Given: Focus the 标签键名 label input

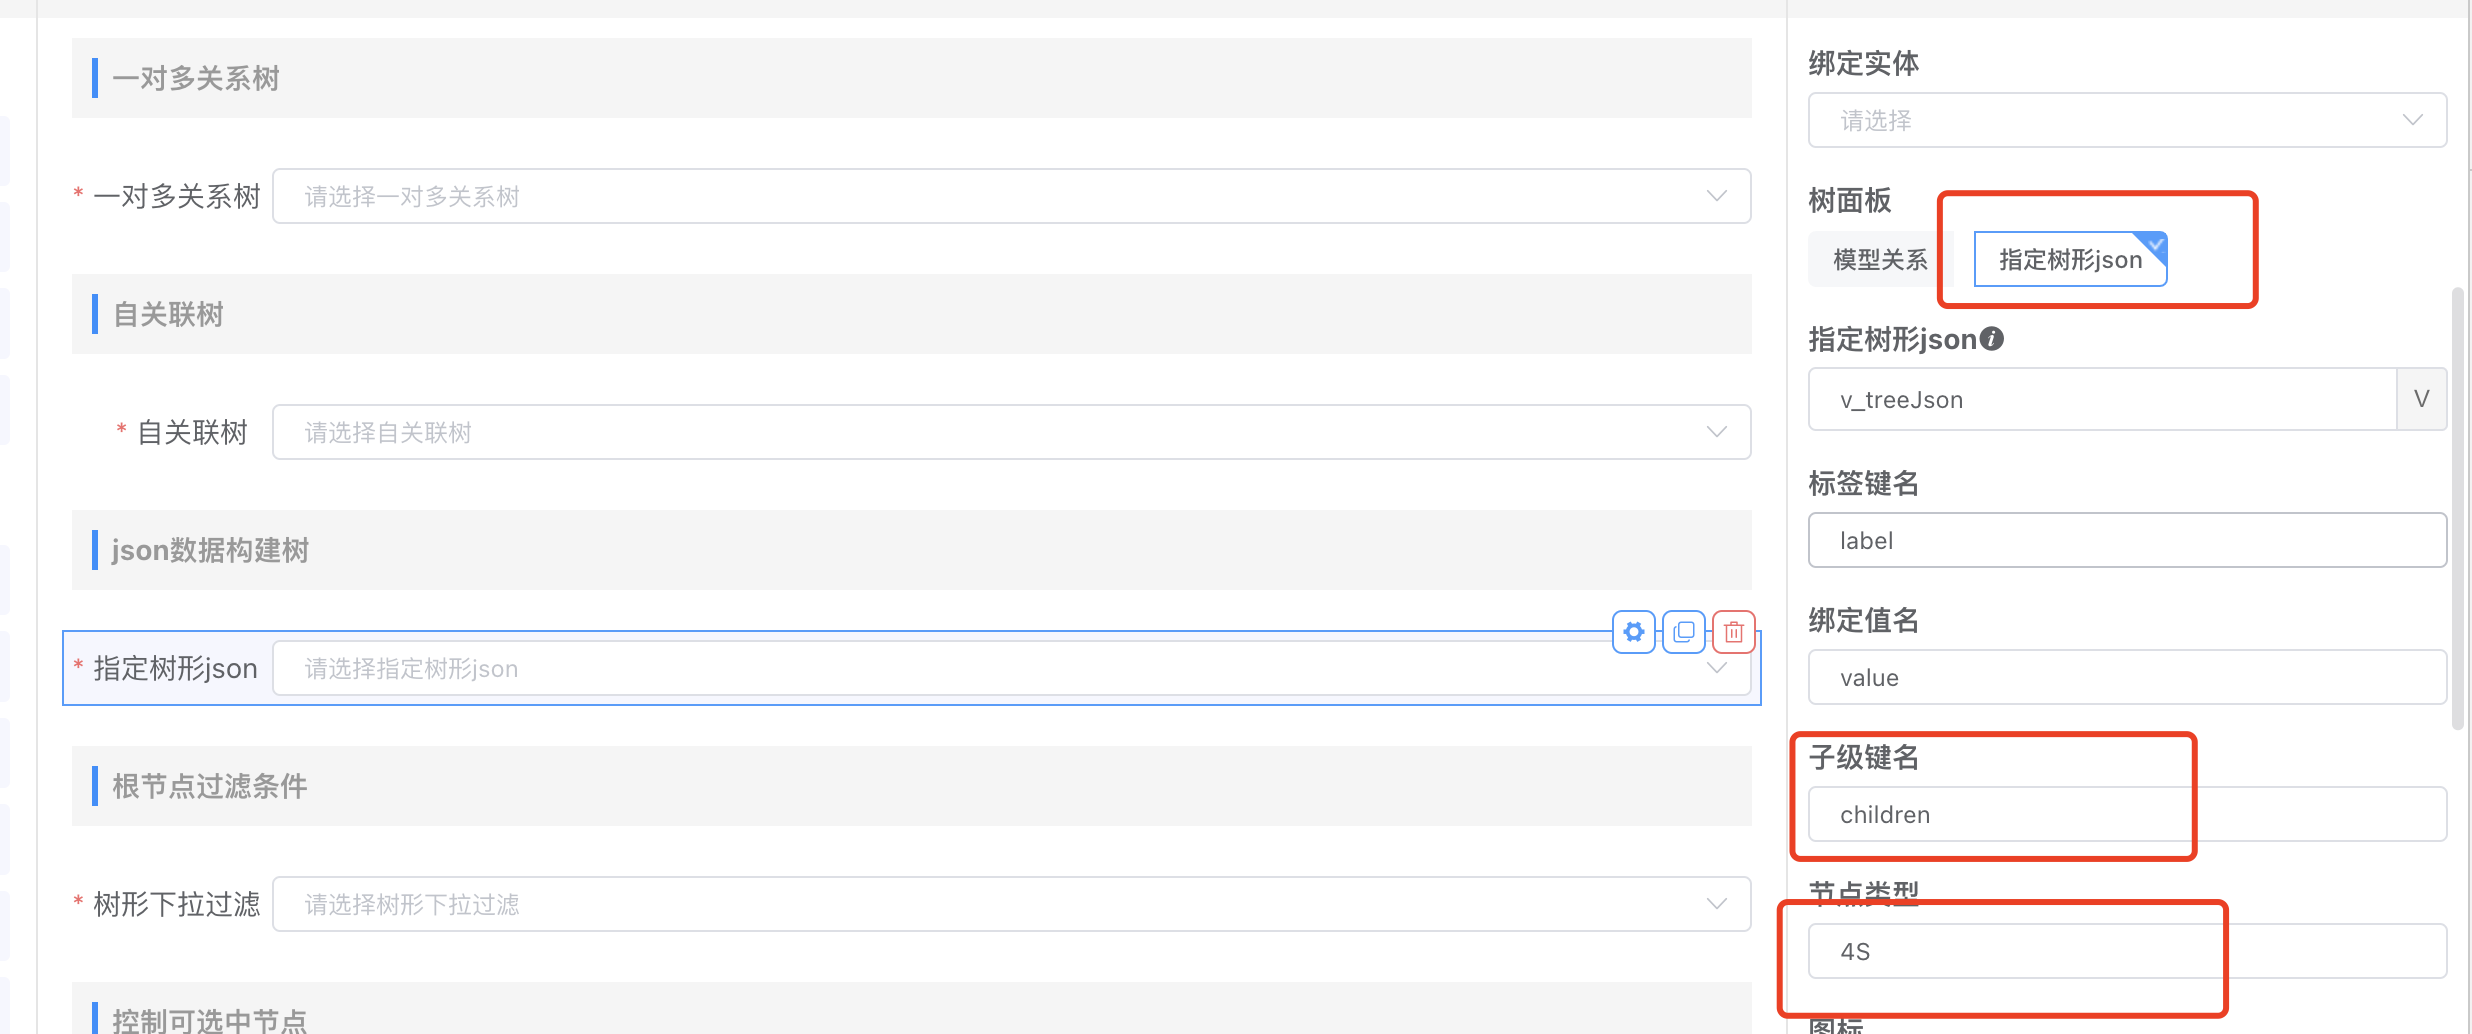Looking at the screenshot, I should 2126,540.
